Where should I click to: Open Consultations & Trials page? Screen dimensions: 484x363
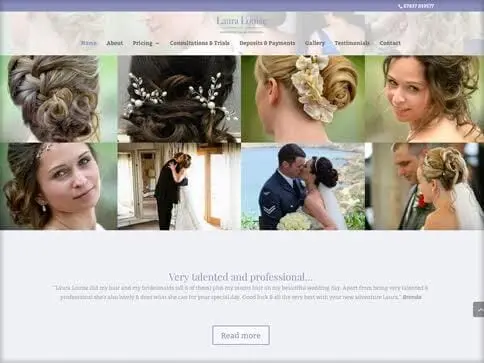pos(200,43)
